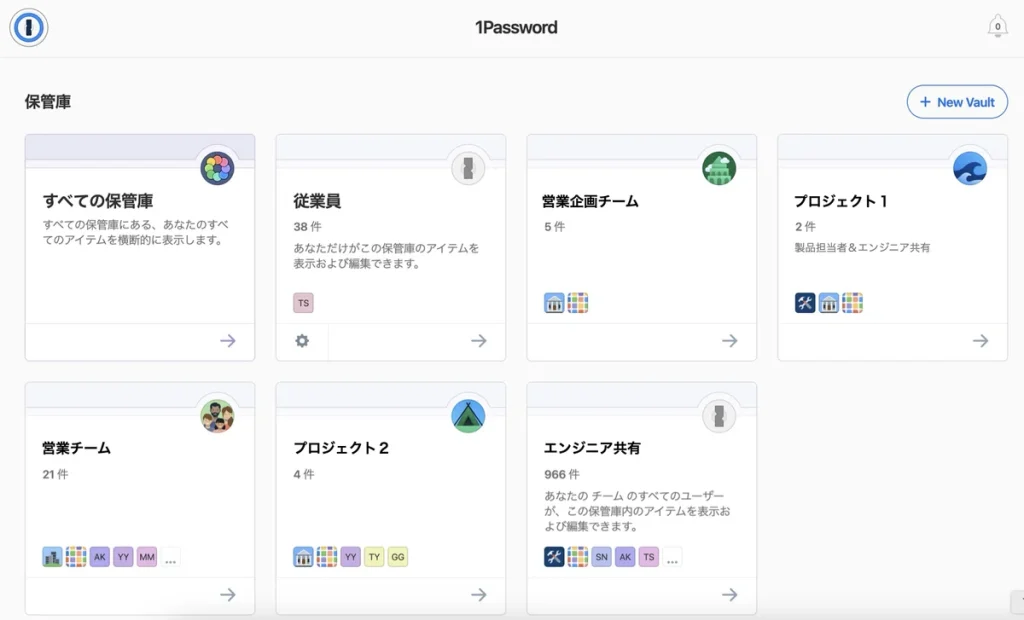
Task: Click the SN user badge on エンジニア共有
Action: (x=601, y=557)
